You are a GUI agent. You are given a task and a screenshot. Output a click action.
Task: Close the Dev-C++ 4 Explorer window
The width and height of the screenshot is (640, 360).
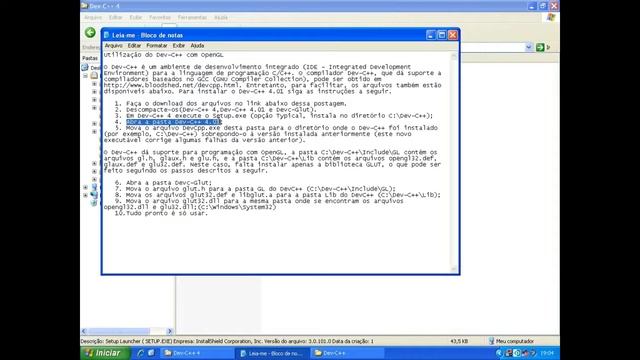pyautogui.click(x=554, y=6)
